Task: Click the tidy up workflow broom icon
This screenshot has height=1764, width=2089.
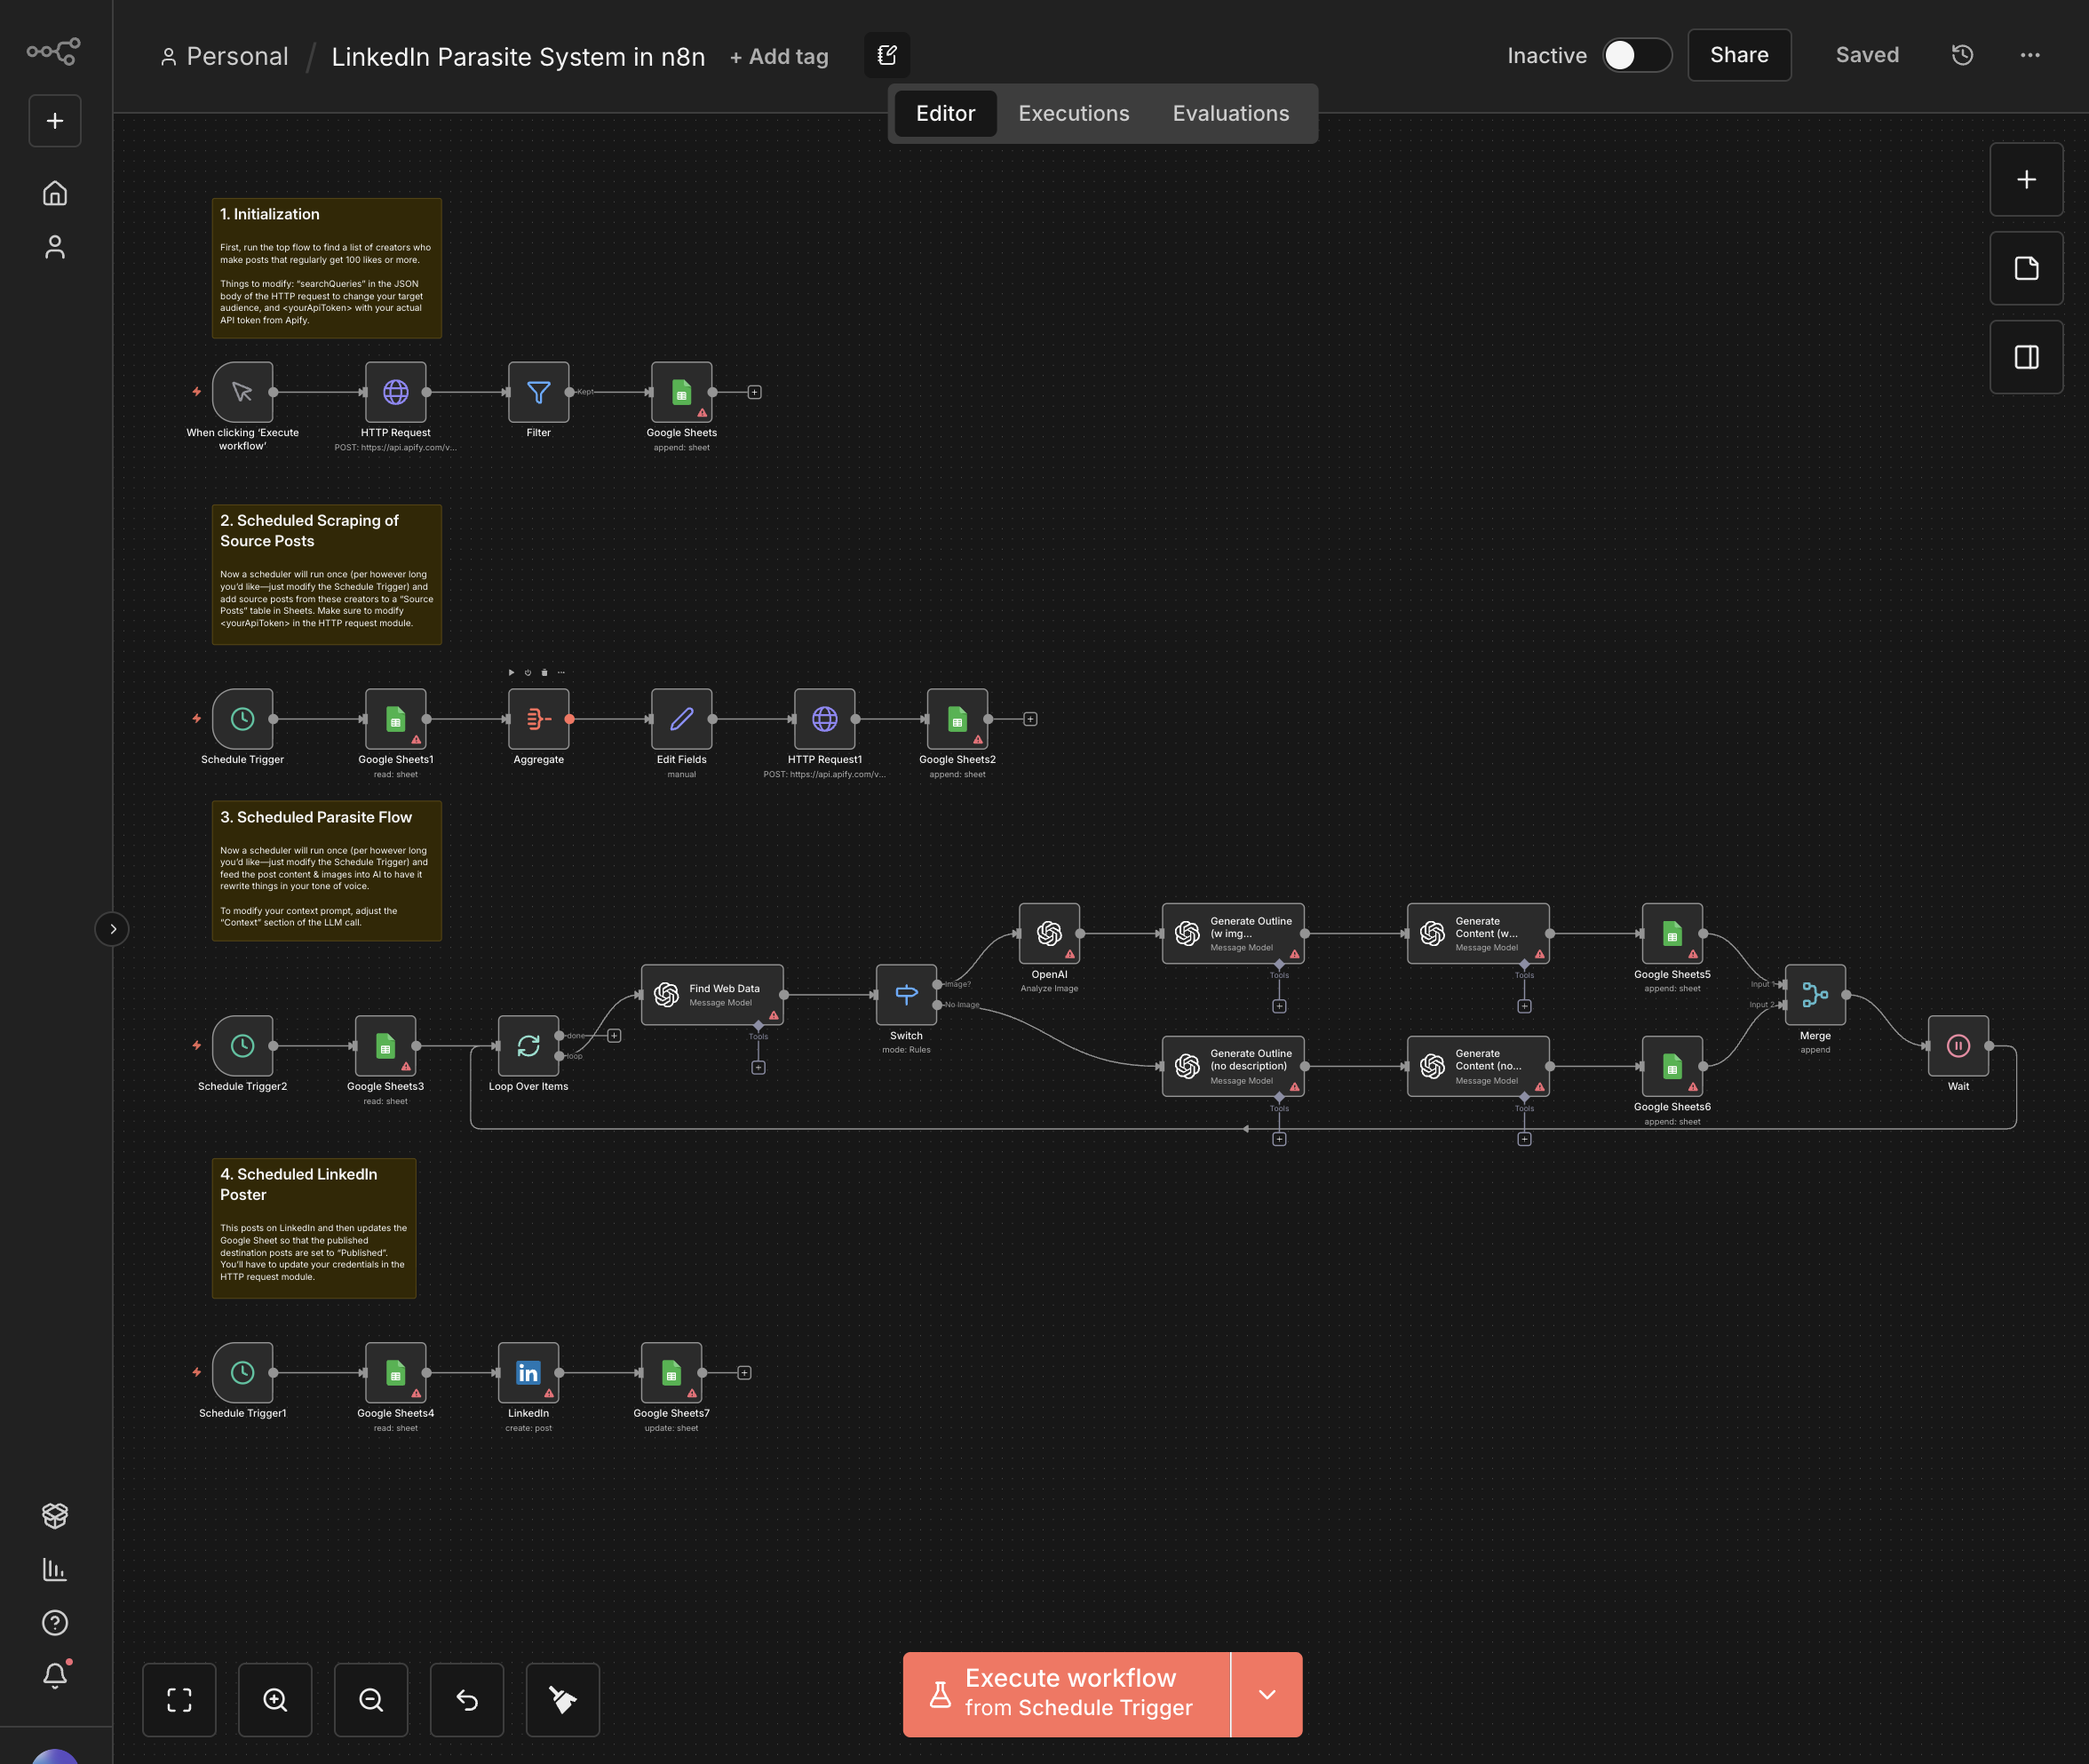Action: pyautogui.click(x=562, y=1699)
